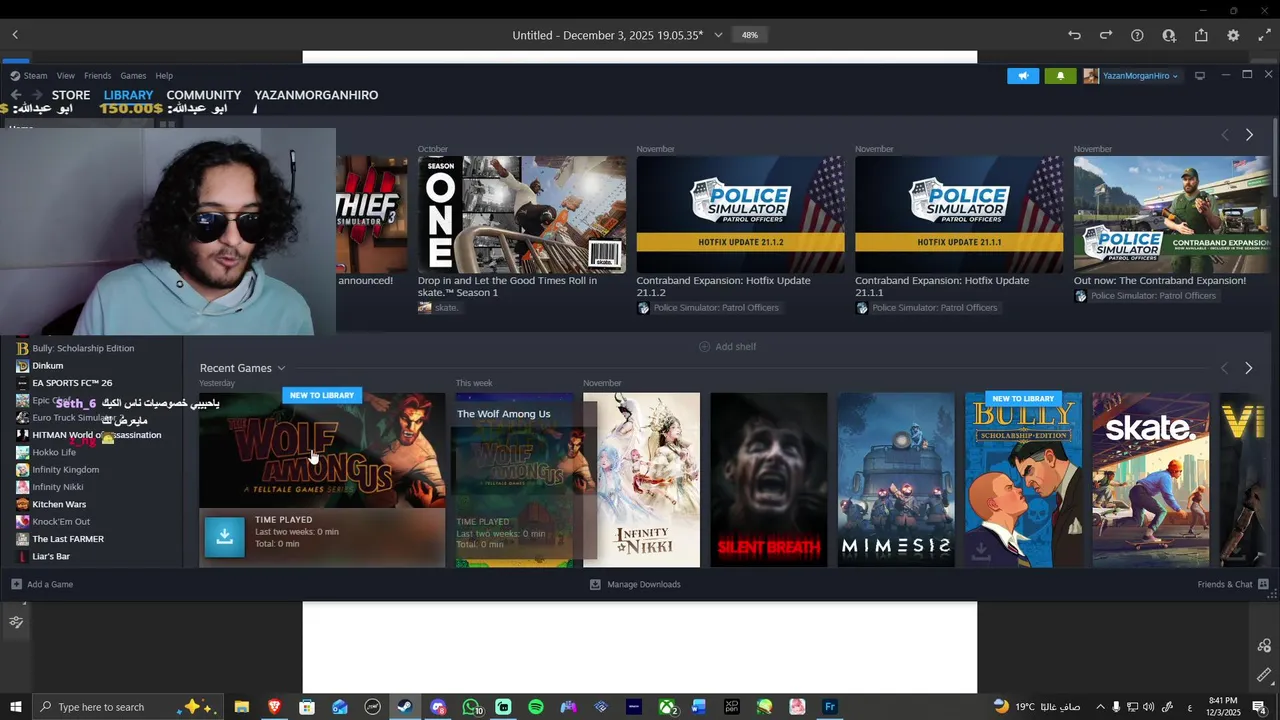Switch to the LIBRARY tab
The image size is (1280, 720).
(x=128, y=95)
